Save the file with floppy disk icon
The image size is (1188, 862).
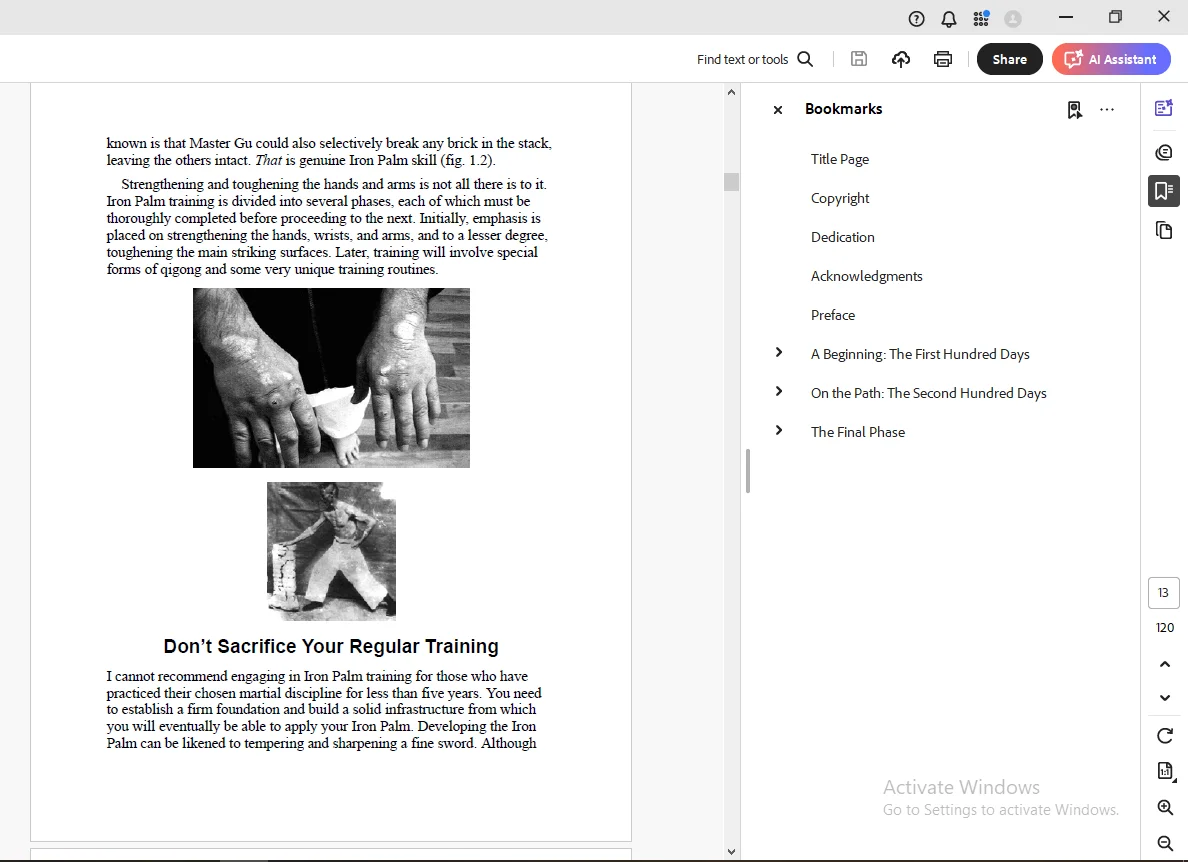pyautogui.click(x=858, y=59)
